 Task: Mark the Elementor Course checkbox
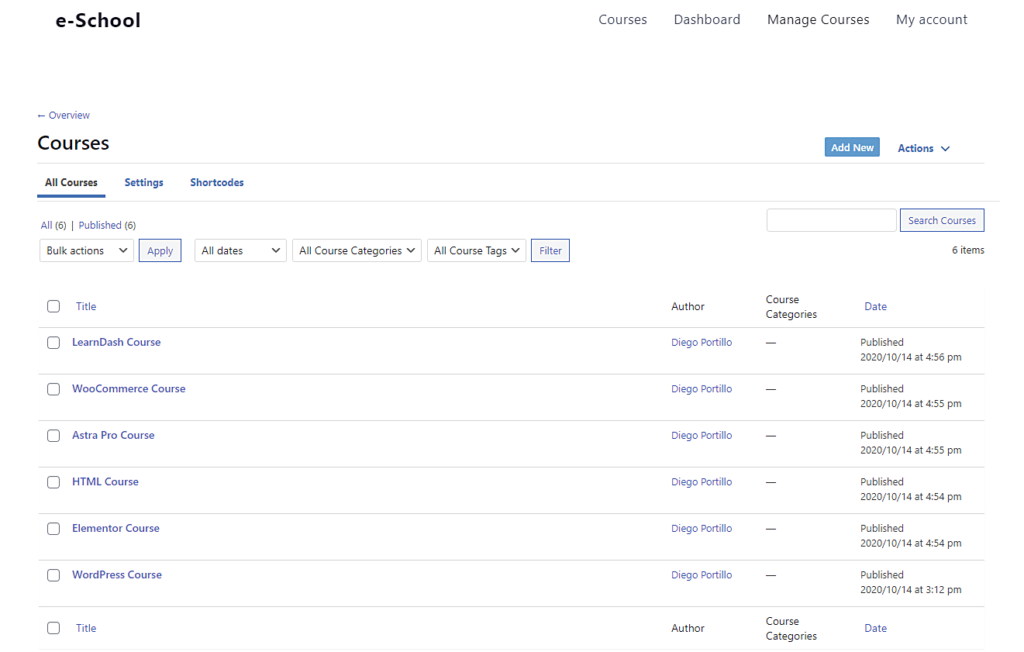point(54,529)
